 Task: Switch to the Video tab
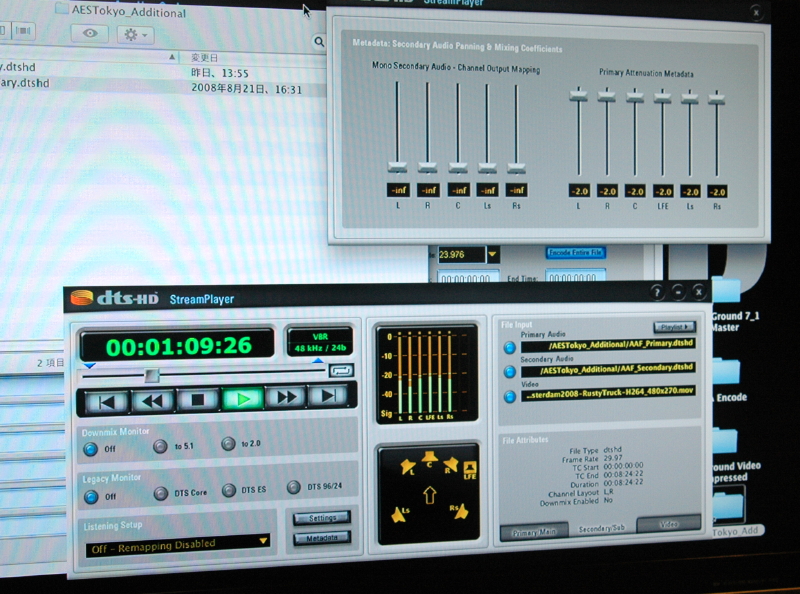point(667,524)
